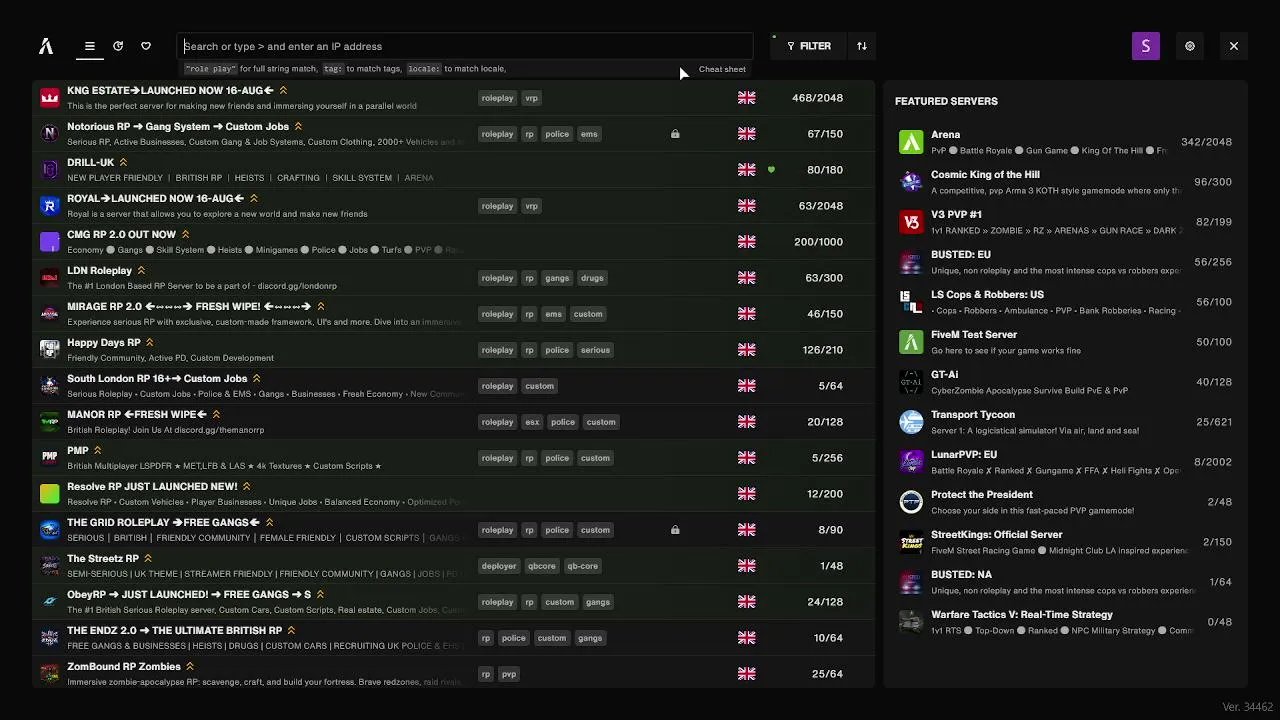Focus the server search input field
1280x720 pixels.
[x=465, y=46]
